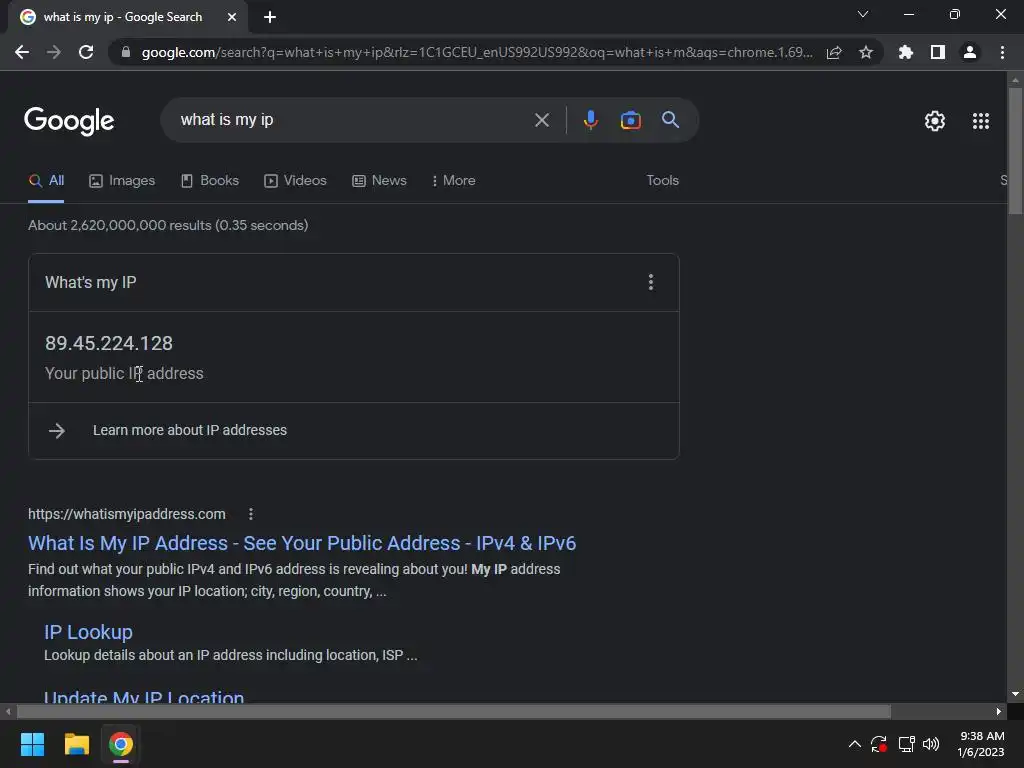Click the browser forward arrow
Viewport: 1024px width, 768px height.
pyautogui.click(x=54, y=52)
